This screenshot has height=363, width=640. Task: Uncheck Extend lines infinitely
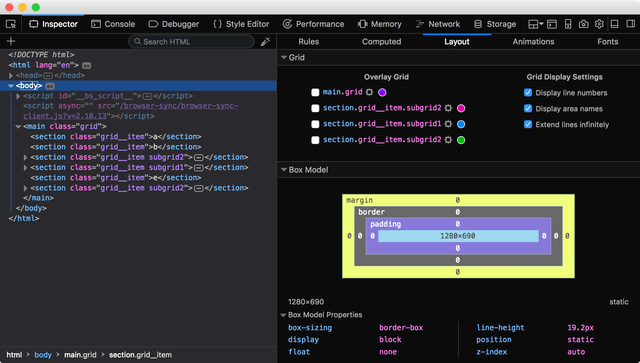tap(528, 125)
